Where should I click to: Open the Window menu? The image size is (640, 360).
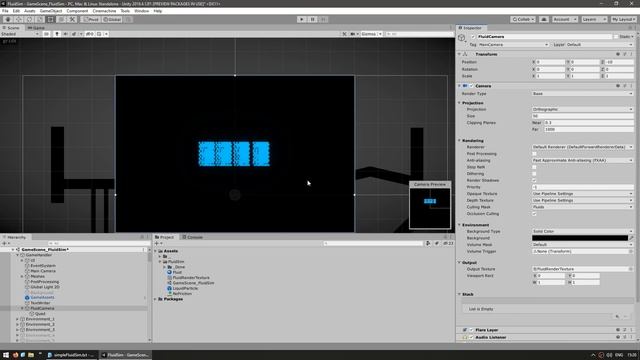pyautogui.click(x=142, y=11)
